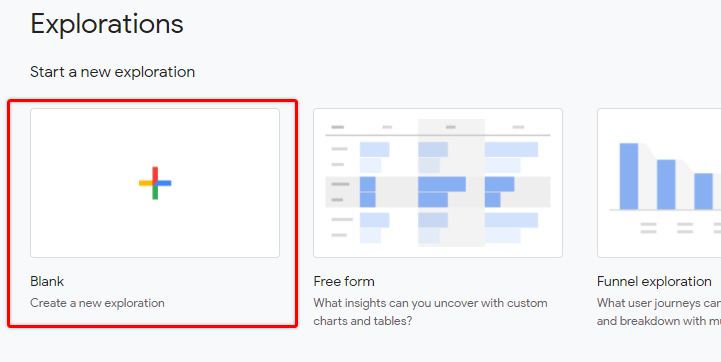Click the Explorations page heading
721x362 pixels.
coord(107,24)
